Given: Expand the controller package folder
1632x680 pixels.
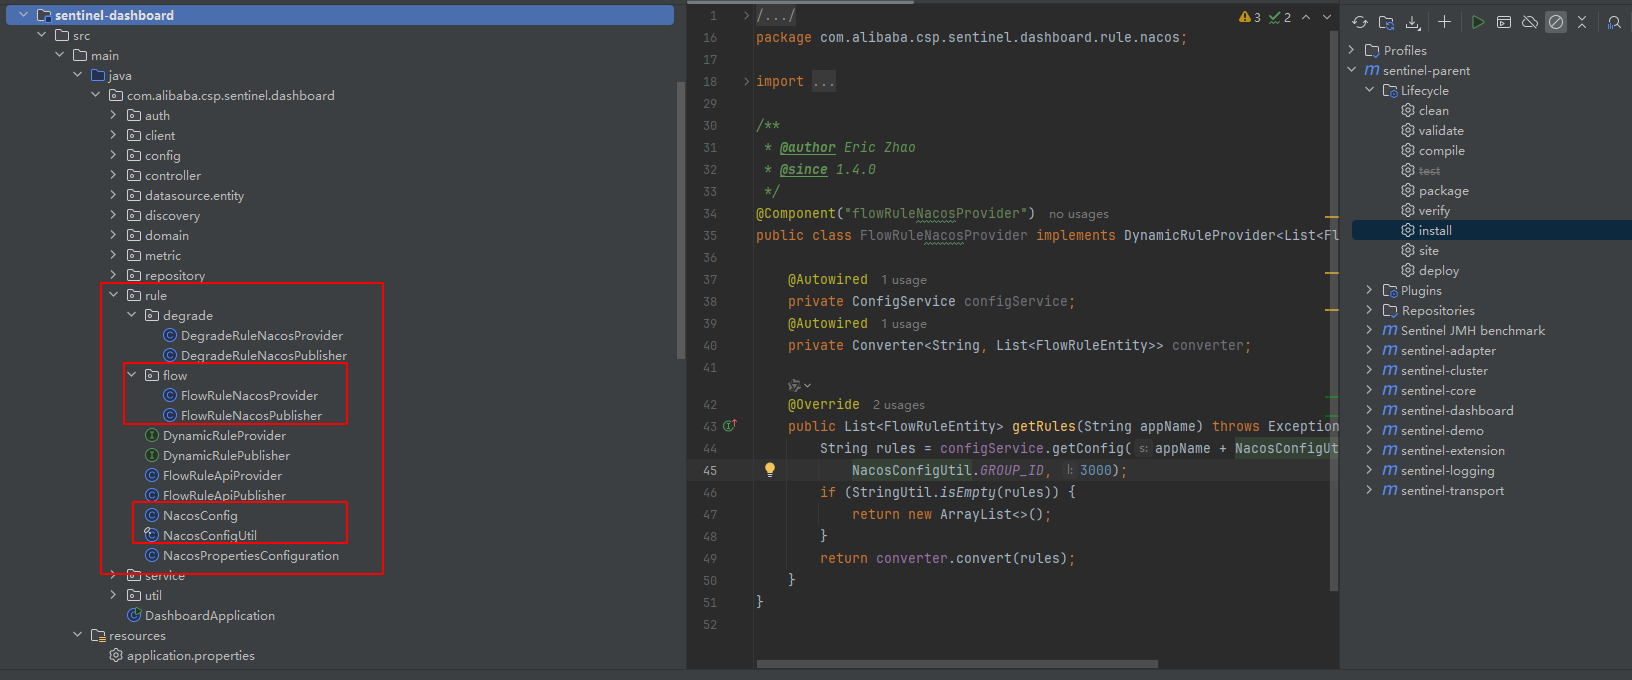Looking at the screenshot, I should pos(113,175).
